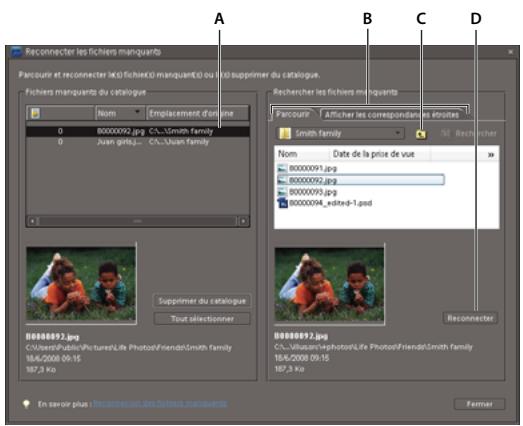Click the Fermer button
523x426 pixels.
point(479,404)
